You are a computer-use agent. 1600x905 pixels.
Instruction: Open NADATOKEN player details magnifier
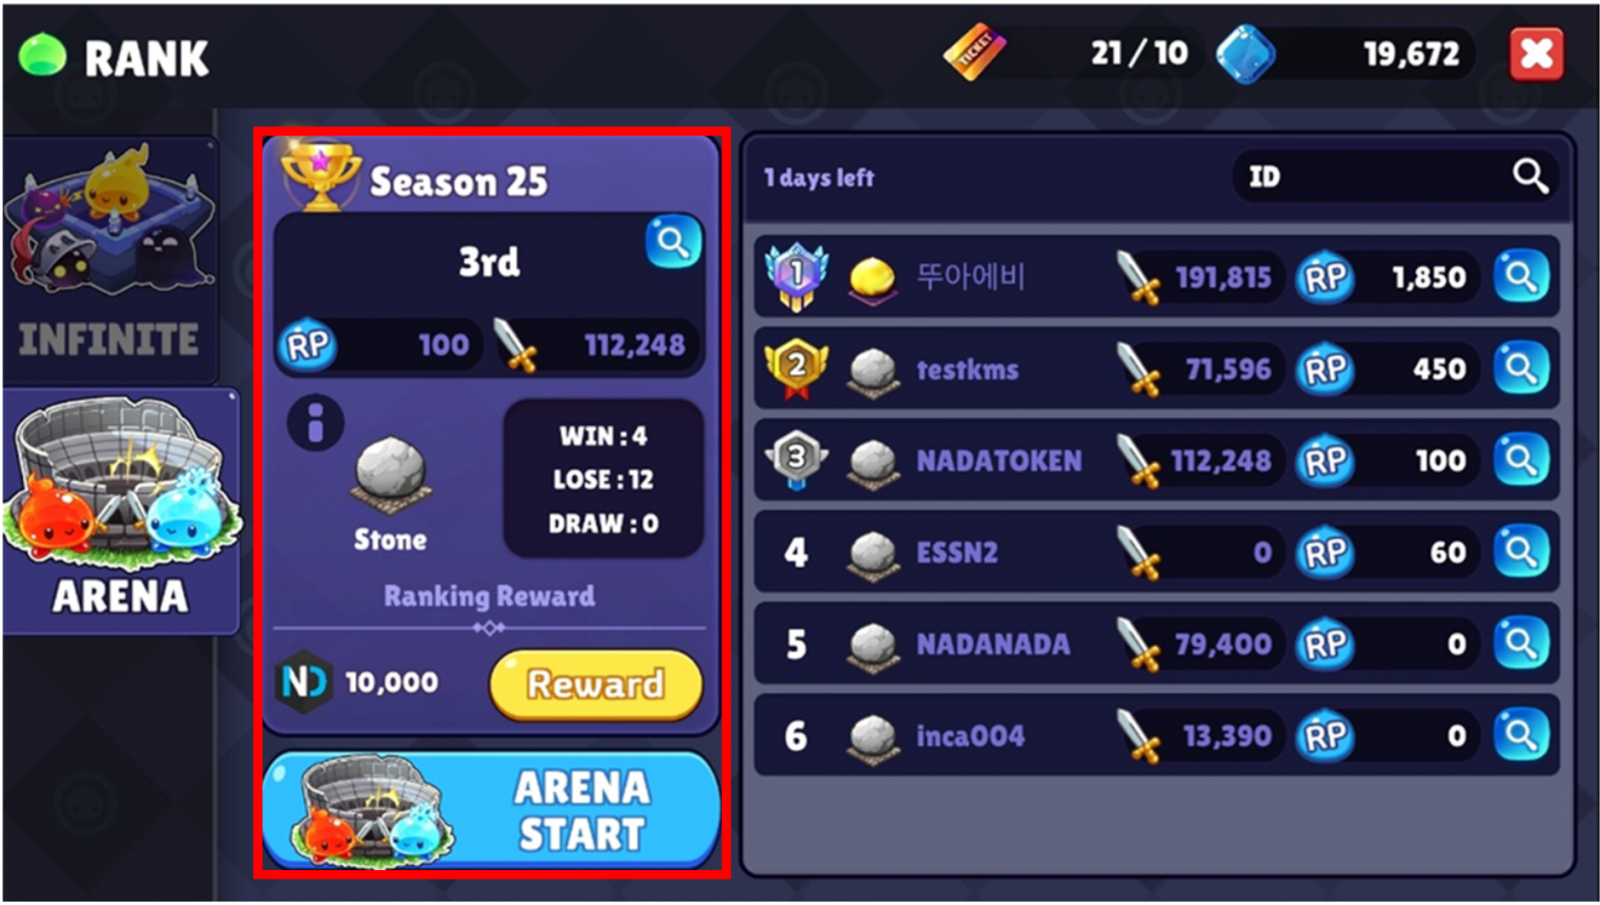click(1521, 460)
